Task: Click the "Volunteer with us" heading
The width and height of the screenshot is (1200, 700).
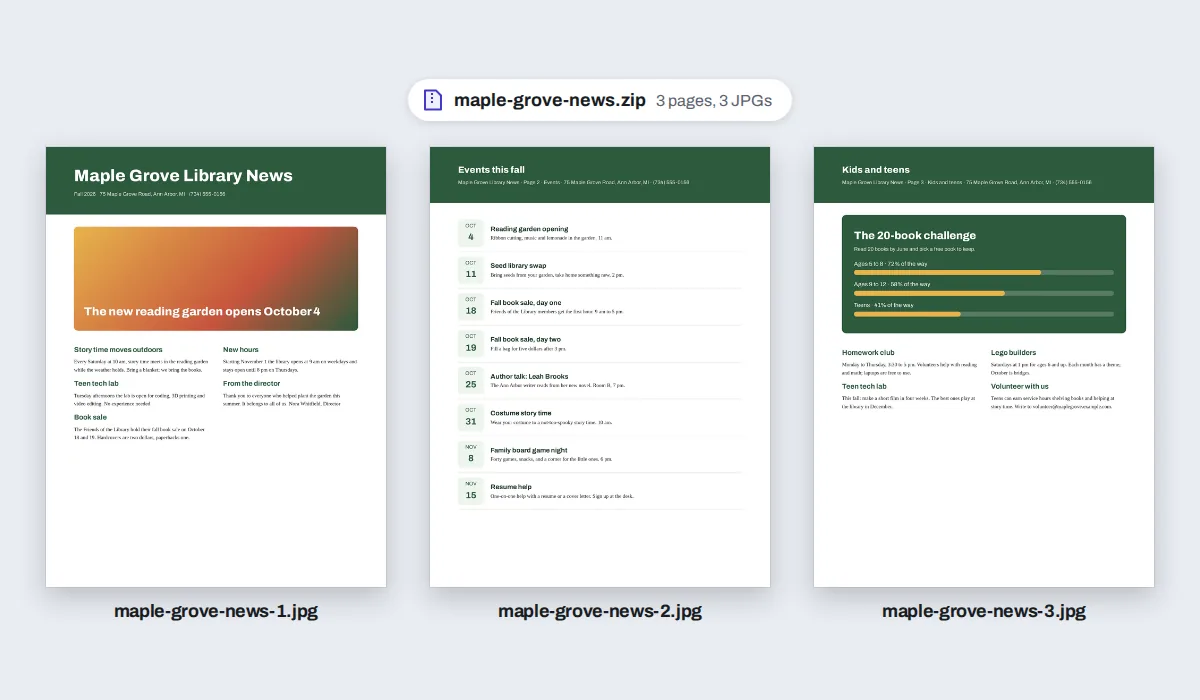Action: [x=1020, y=386]
